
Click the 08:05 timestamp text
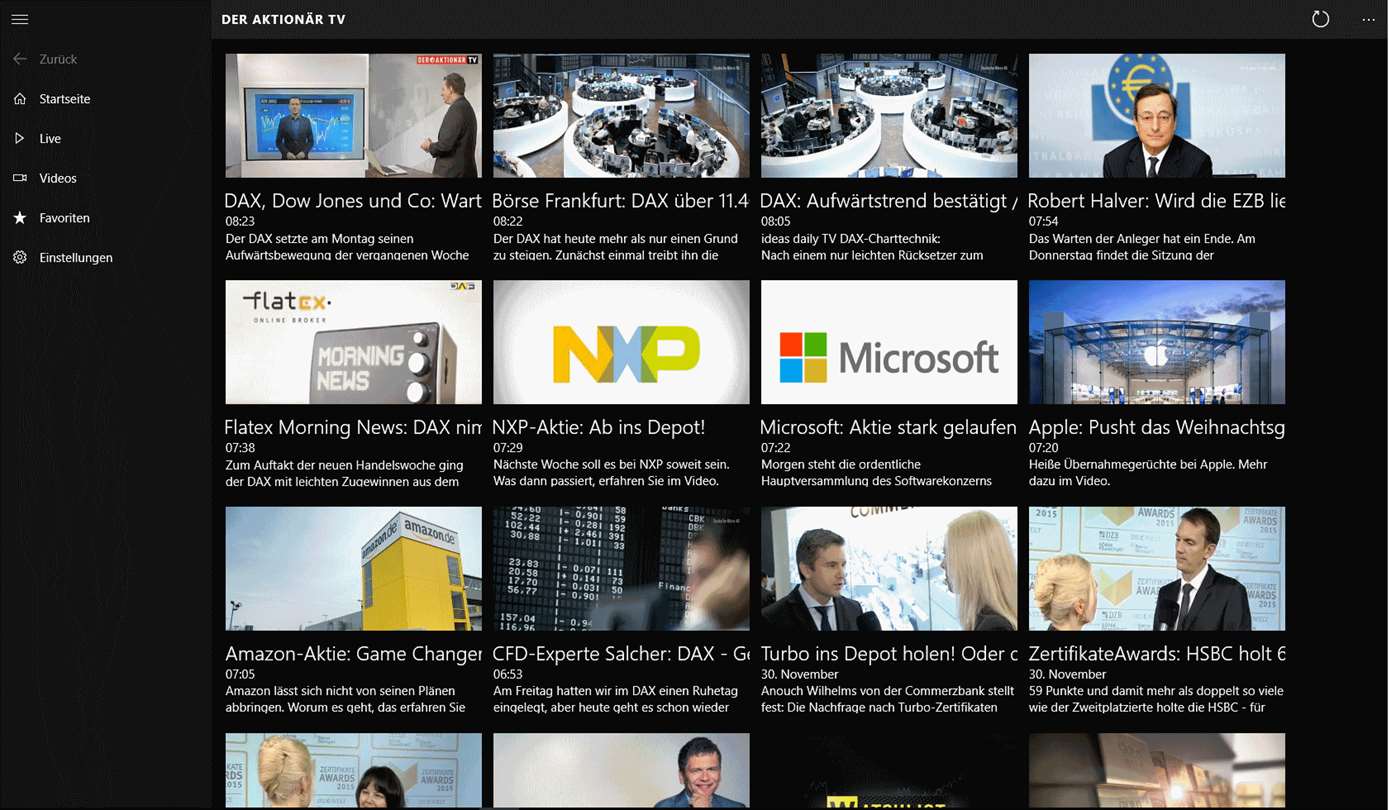click(776, 222)
